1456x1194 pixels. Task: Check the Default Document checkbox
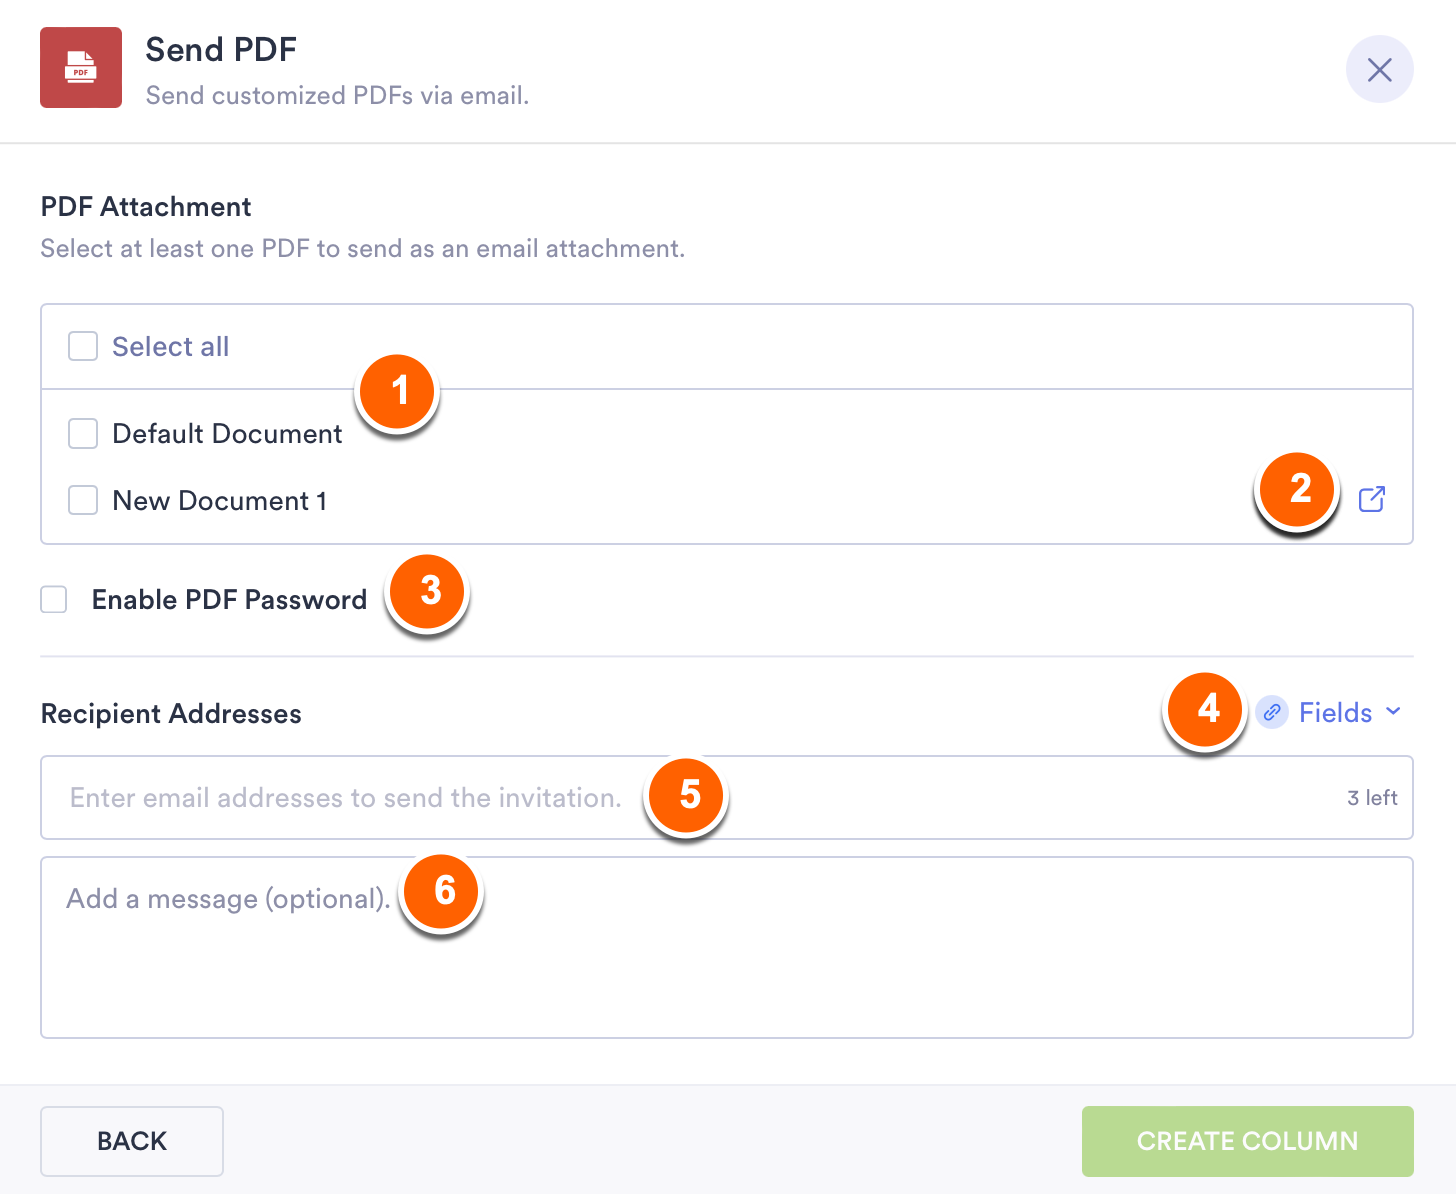pos(83,434)
